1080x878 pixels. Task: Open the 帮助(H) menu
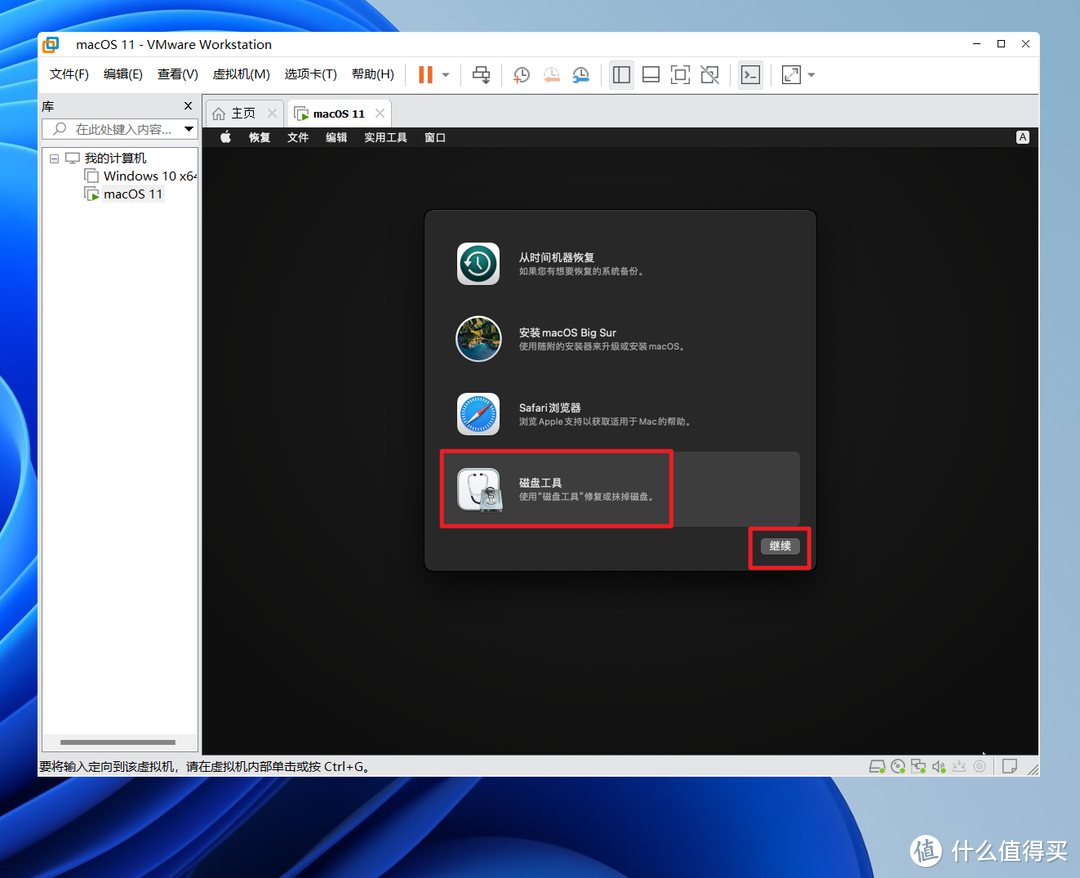click(373, 74)
